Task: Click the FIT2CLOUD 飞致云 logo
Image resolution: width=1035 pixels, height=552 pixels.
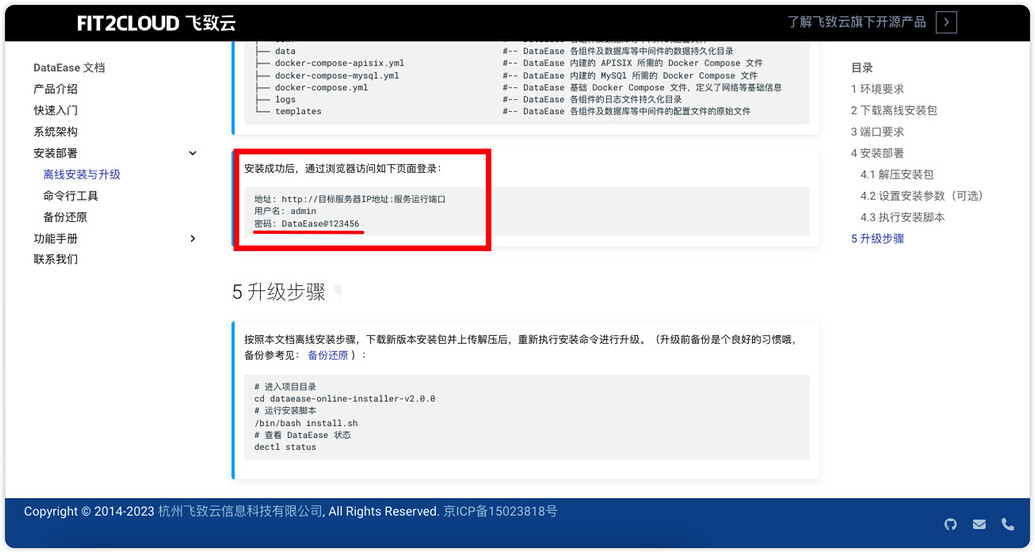Action: 156,23
